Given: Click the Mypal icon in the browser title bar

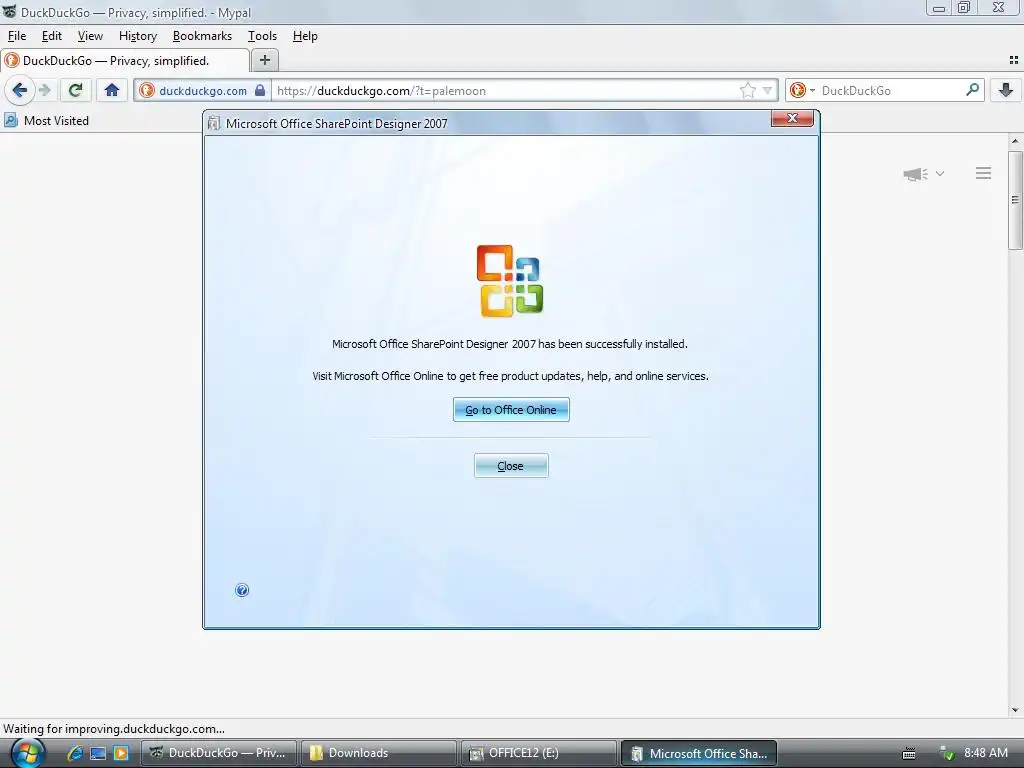Looking at the screenshot, I should 9,12.
